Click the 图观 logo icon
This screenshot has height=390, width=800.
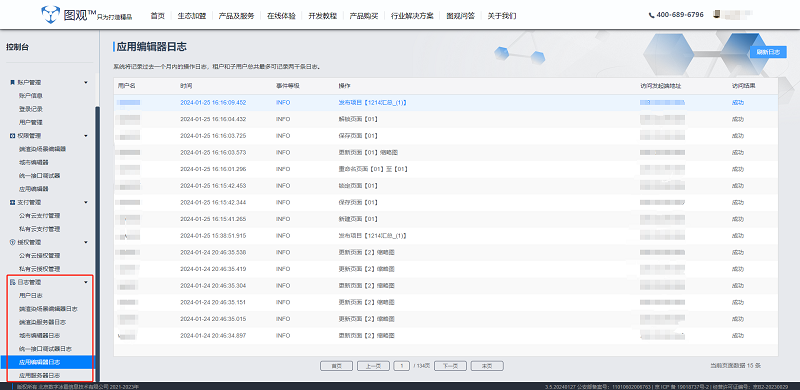pyautogui.click(x=51, y=15)
